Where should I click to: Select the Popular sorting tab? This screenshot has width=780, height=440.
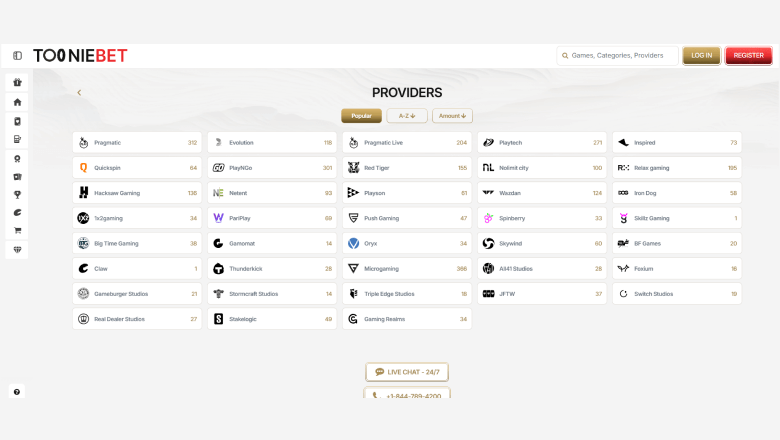(x=362, y=116)
